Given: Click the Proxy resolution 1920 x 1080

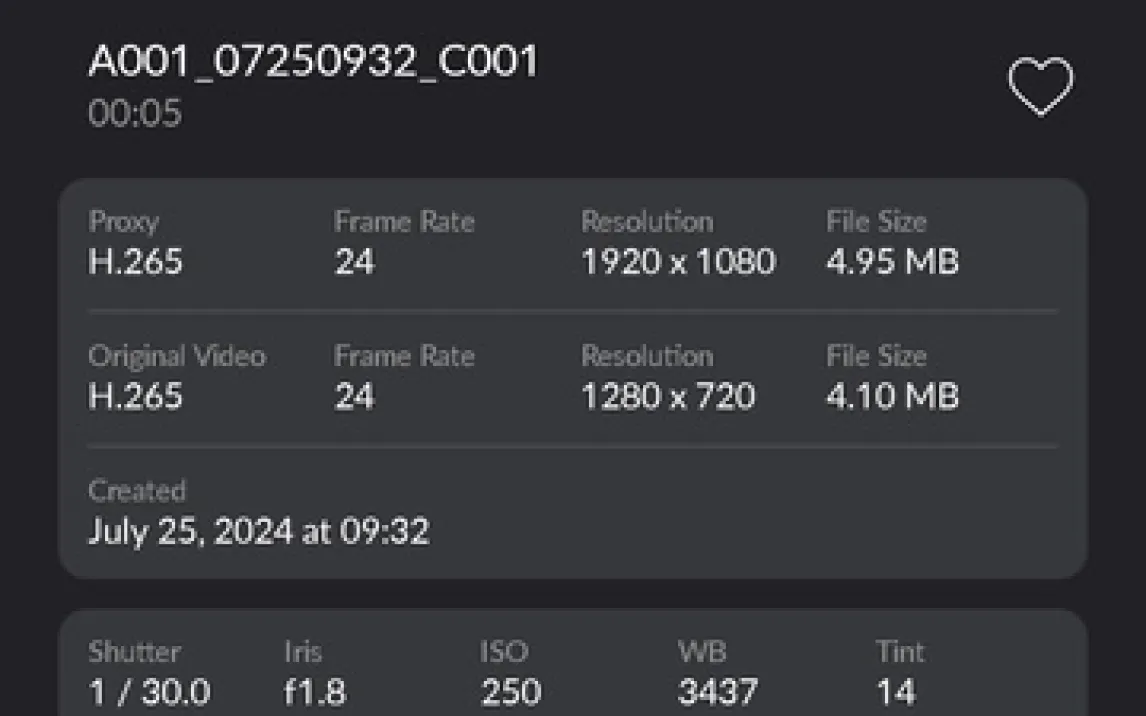Looking at the screenshot, I should tap(678, 262).
